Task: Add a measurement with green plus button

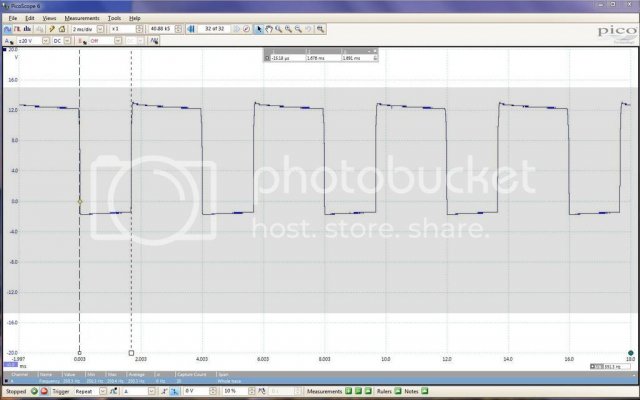Action: point(349,391)
